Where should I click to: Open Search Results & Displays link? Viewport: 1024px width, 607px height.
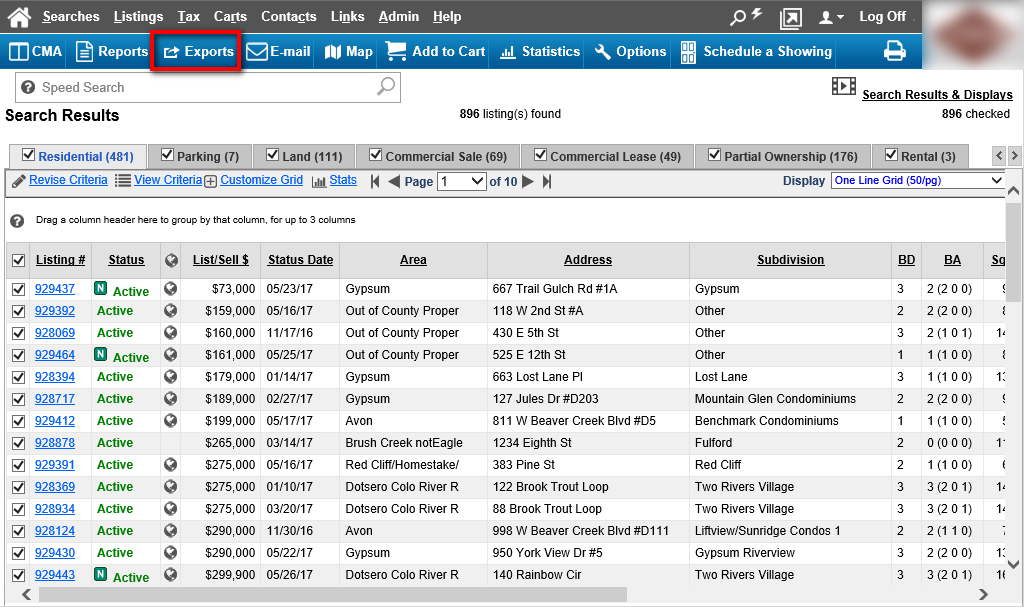click(937, 94)
